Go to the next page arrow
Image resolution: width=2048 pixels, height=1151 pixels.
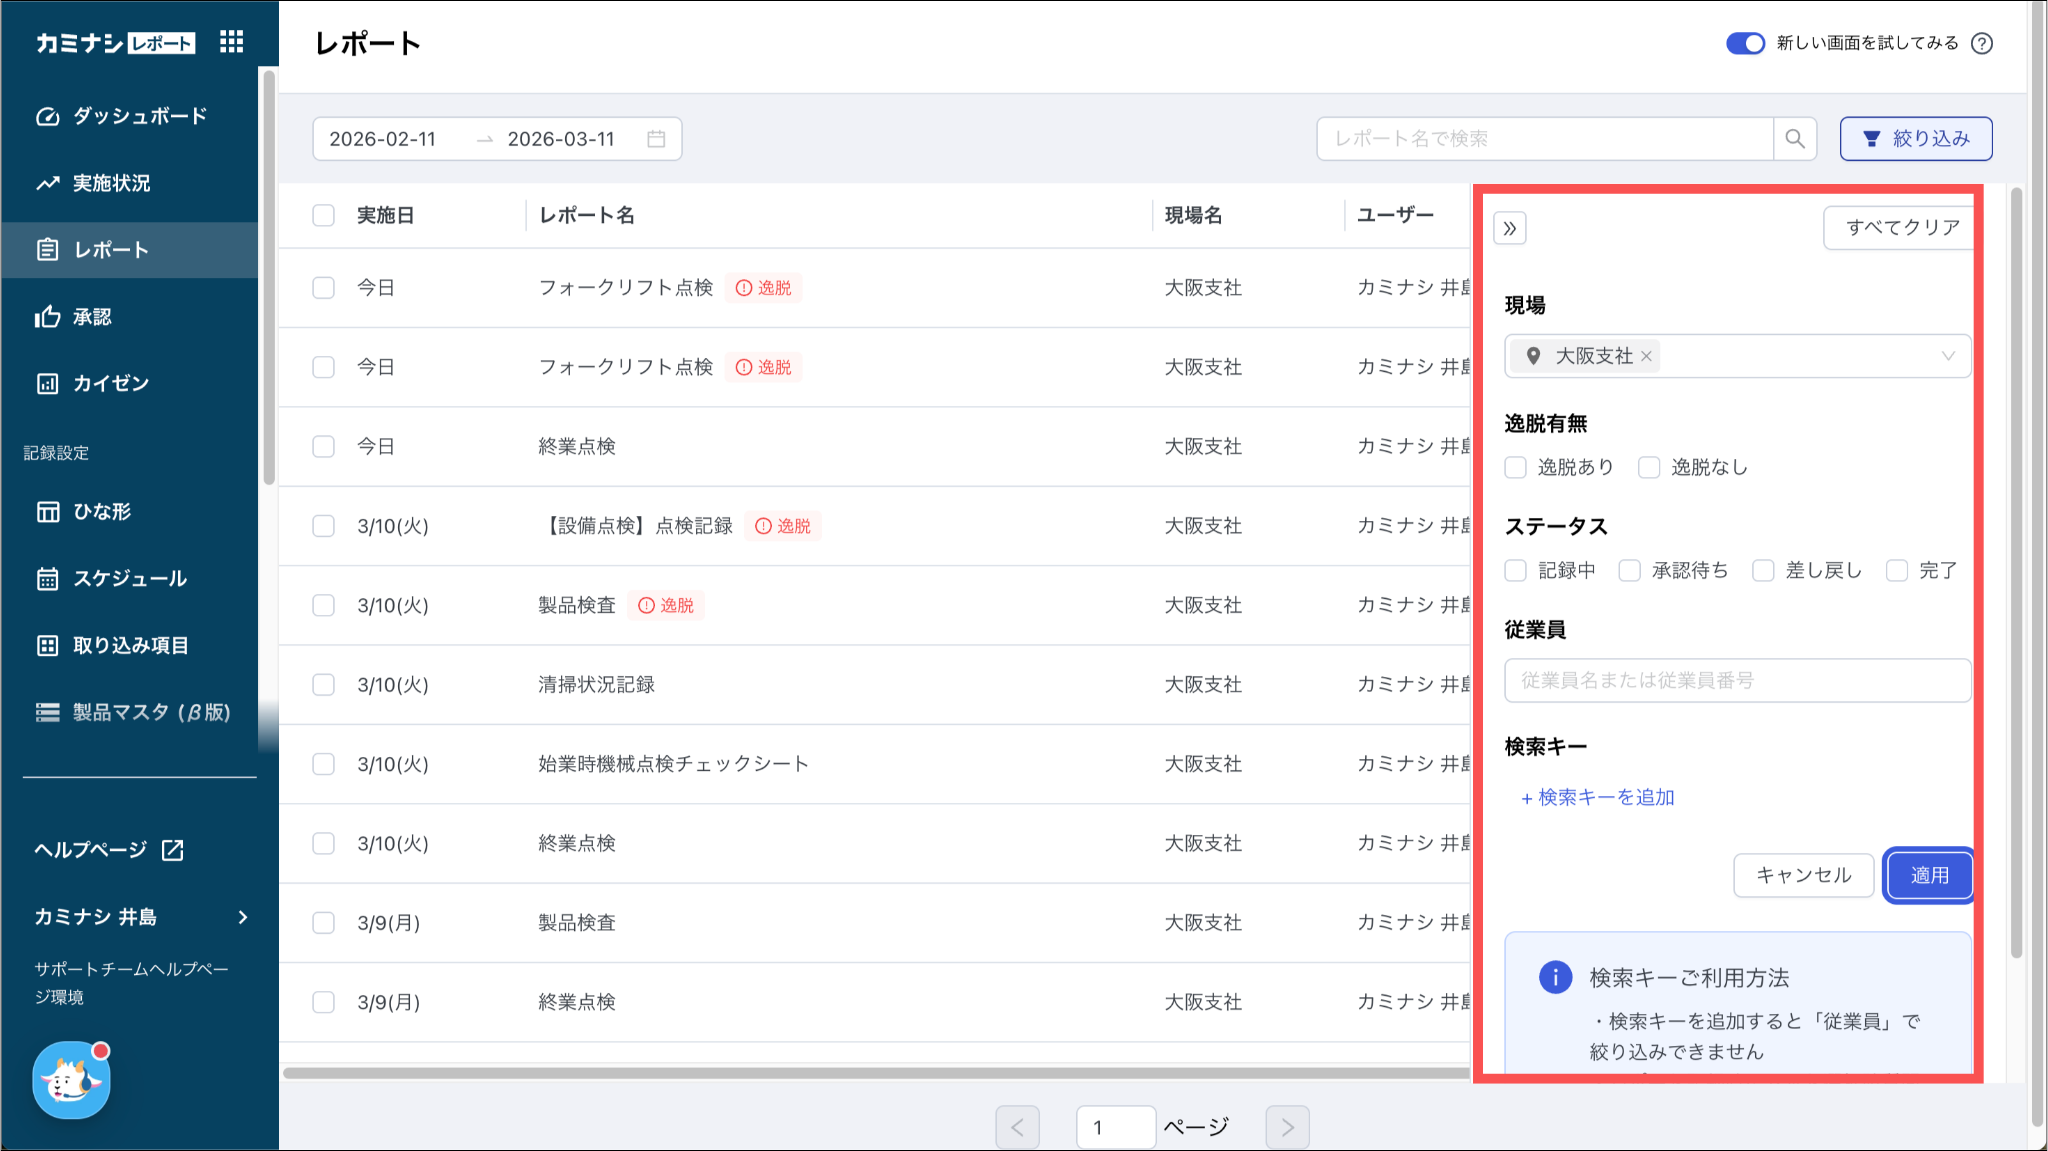pos(1287,1127)
